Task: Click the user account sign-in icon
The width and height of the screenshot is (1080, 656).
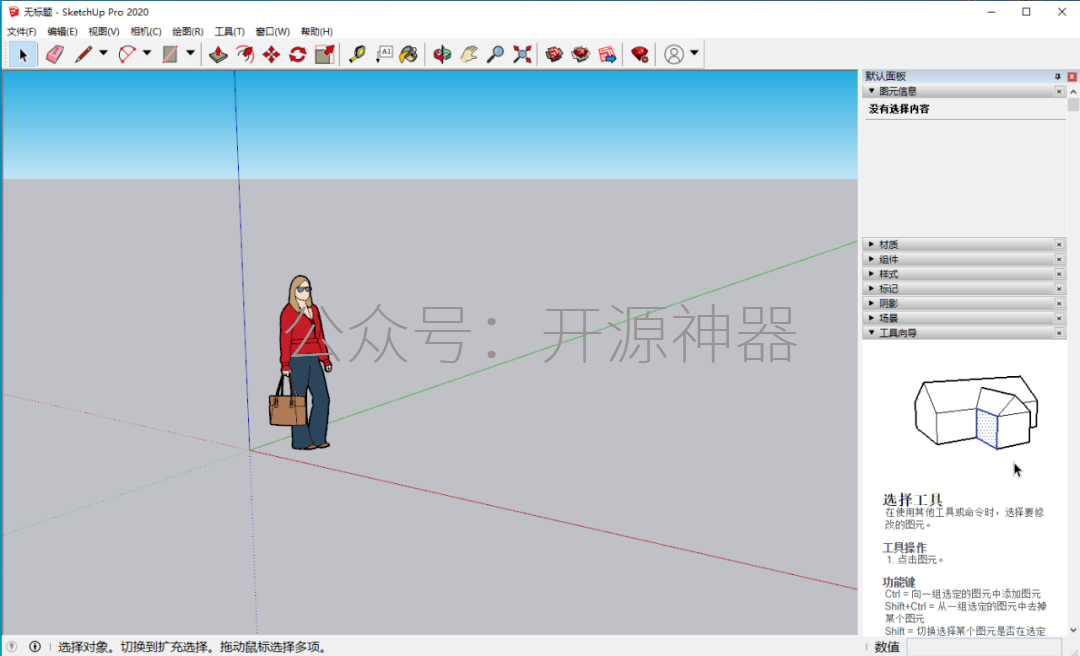Action: [674, 54]
